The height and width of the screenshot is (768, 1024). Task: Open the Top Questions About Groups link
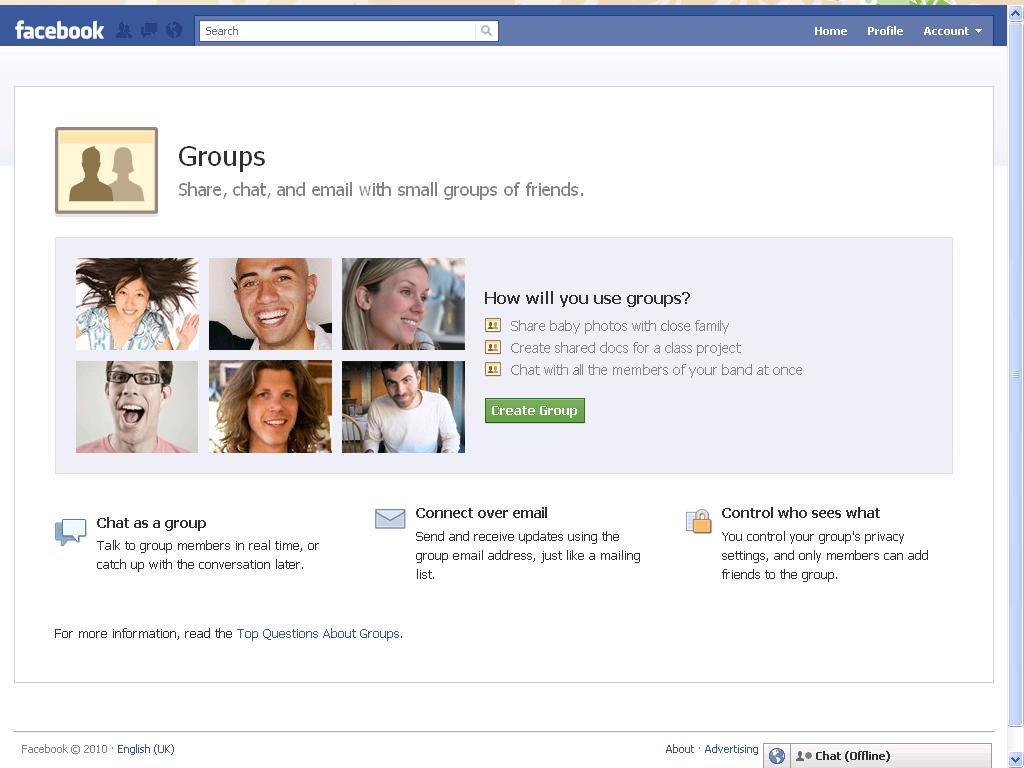318,633
